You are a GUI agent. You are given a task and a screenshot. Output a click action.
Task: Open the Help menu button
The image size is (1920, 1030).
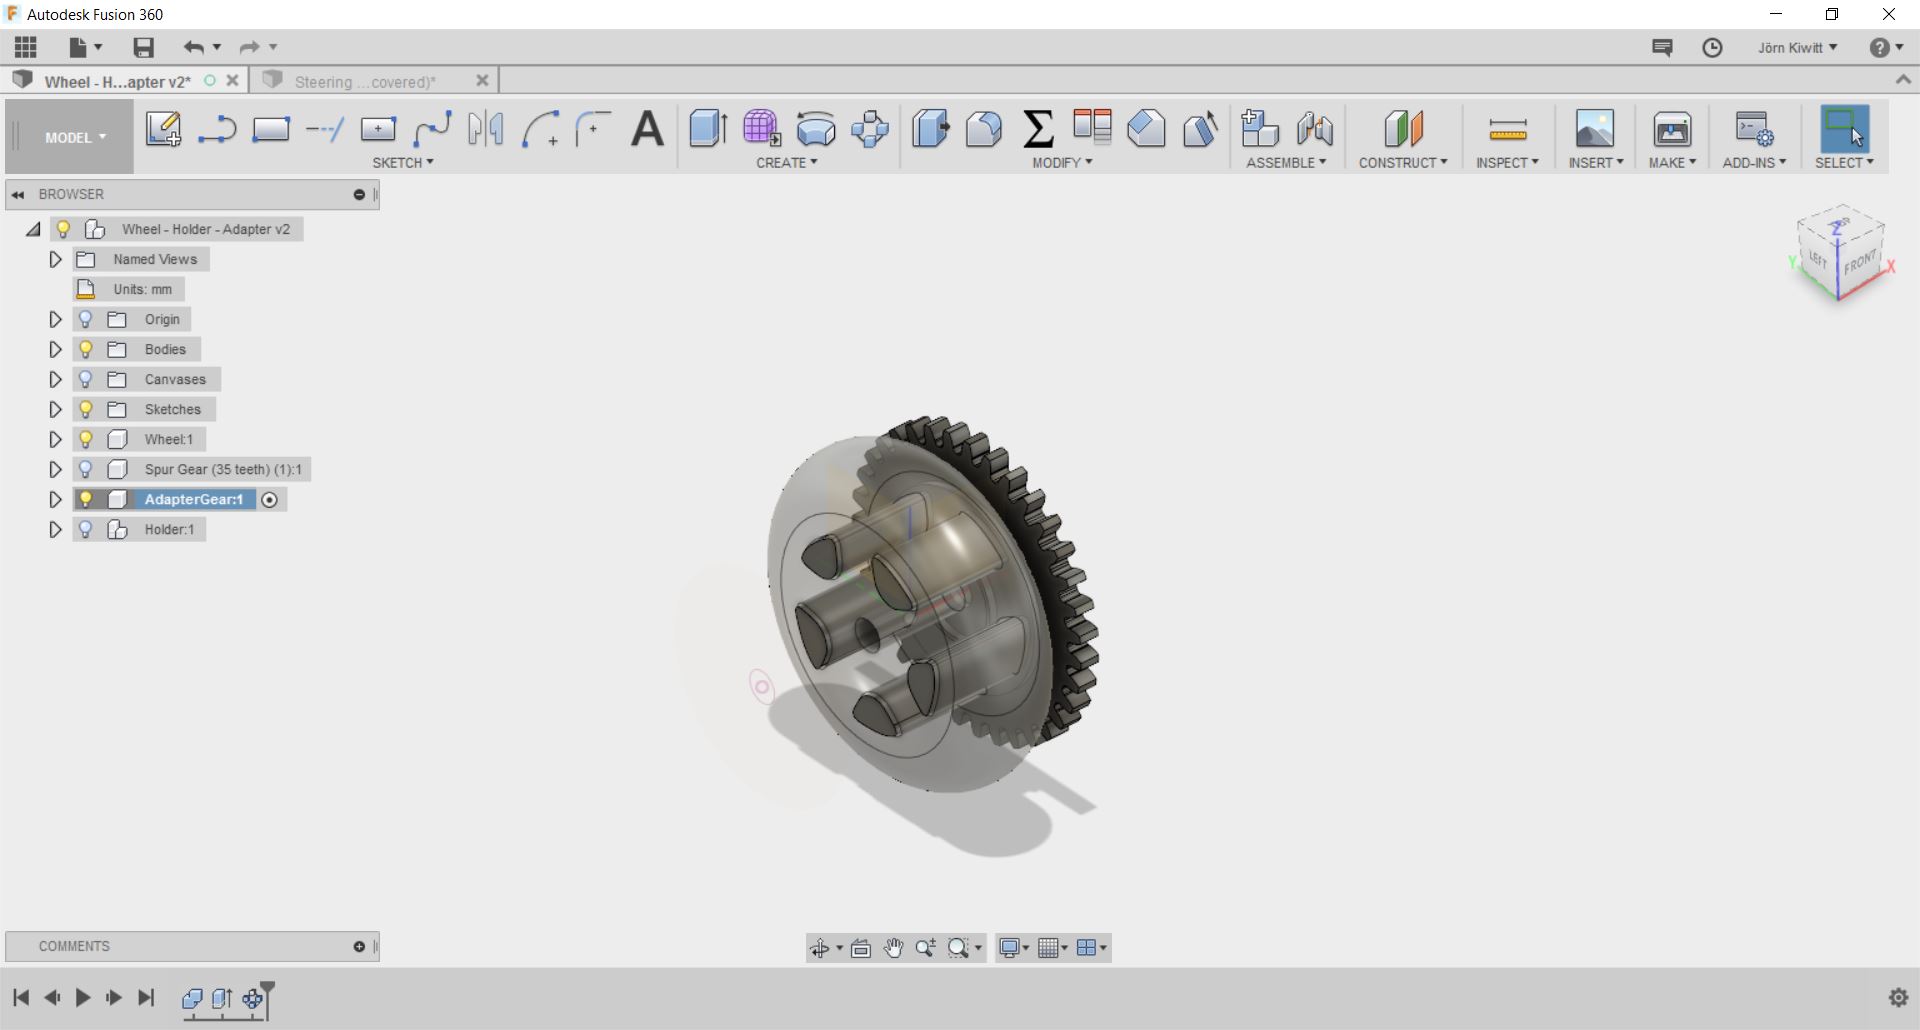1886,48
